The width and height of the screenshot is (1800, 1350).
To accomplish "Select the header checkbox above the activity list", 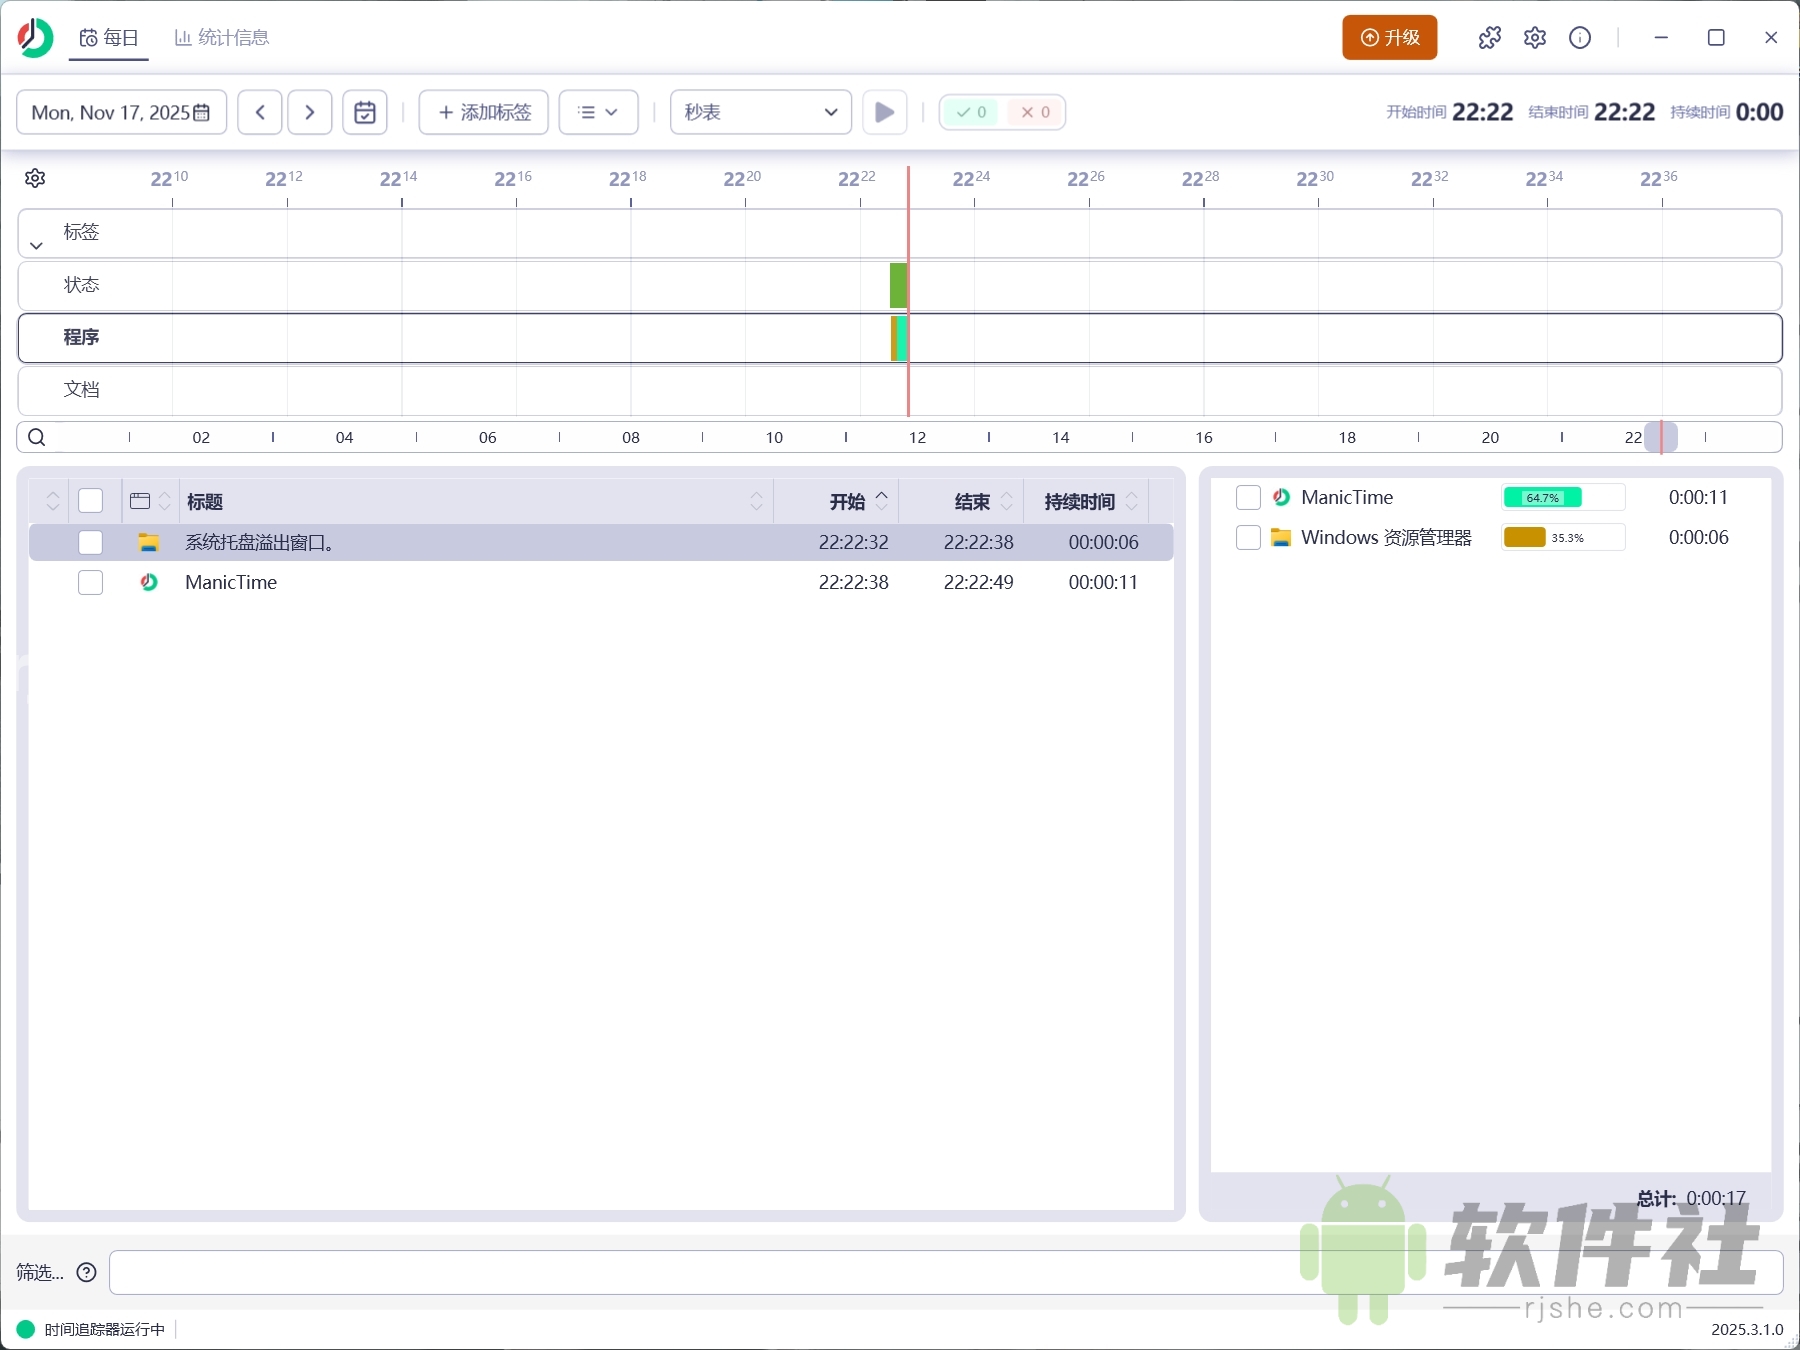I will 91,500.
